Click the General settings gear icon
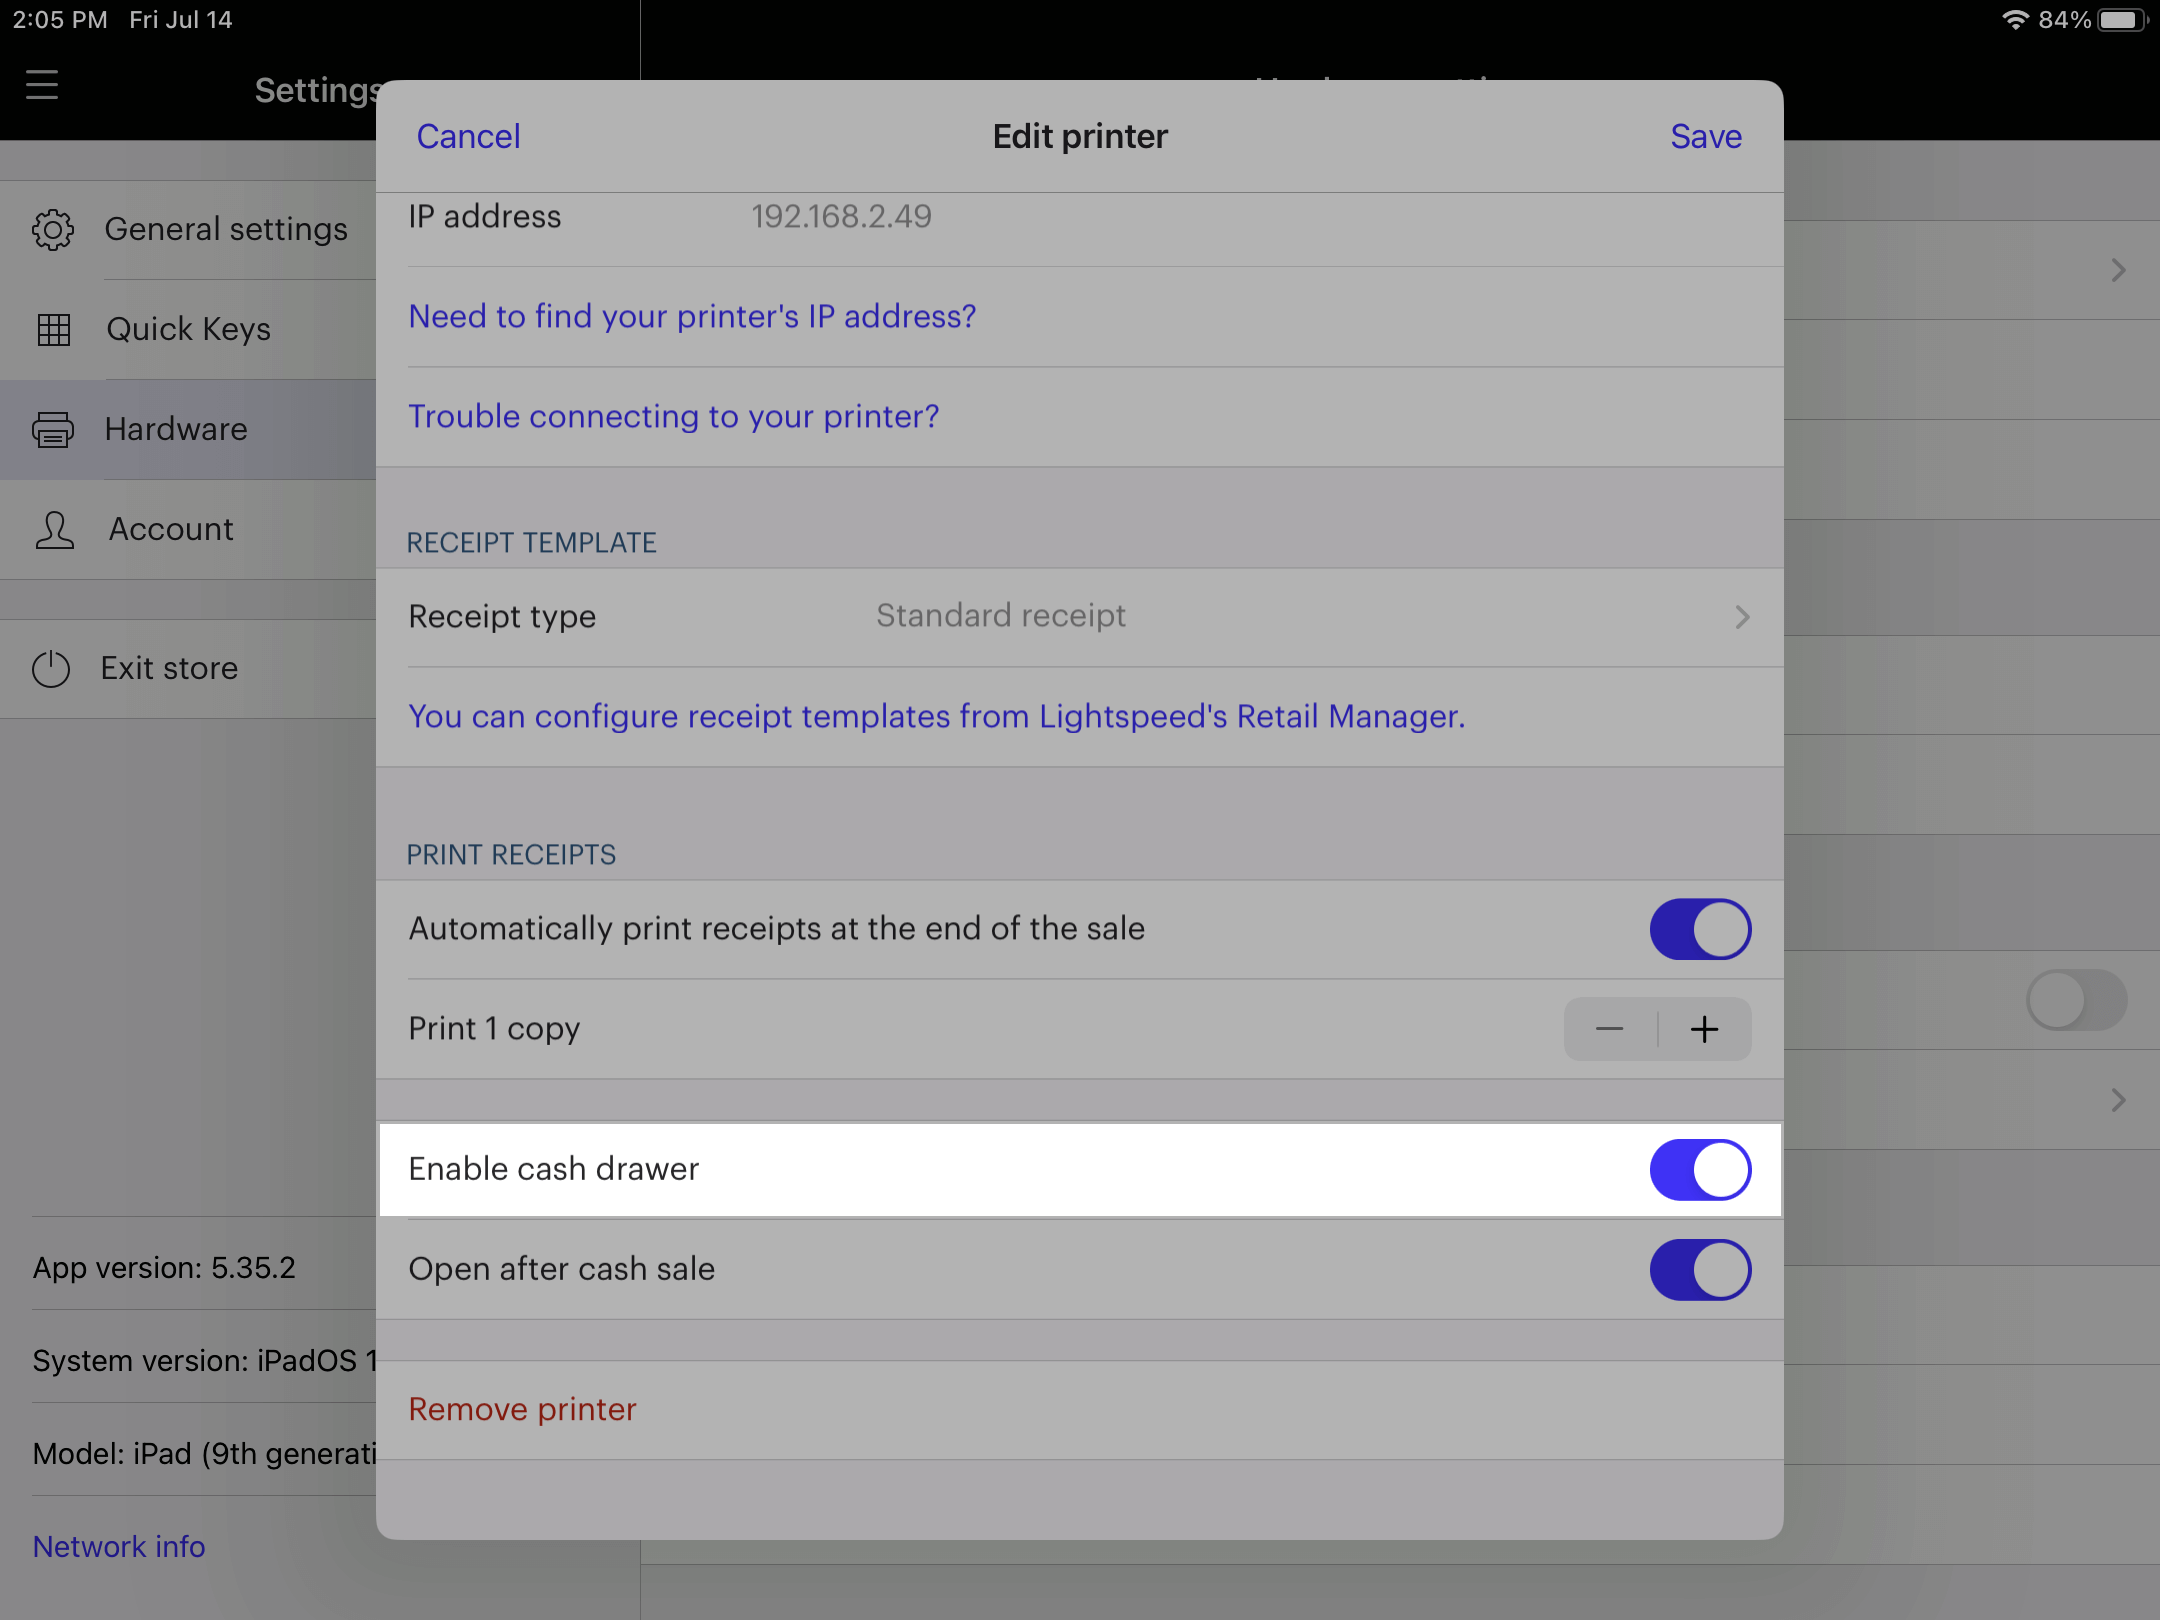 click(x=53, y=230)
